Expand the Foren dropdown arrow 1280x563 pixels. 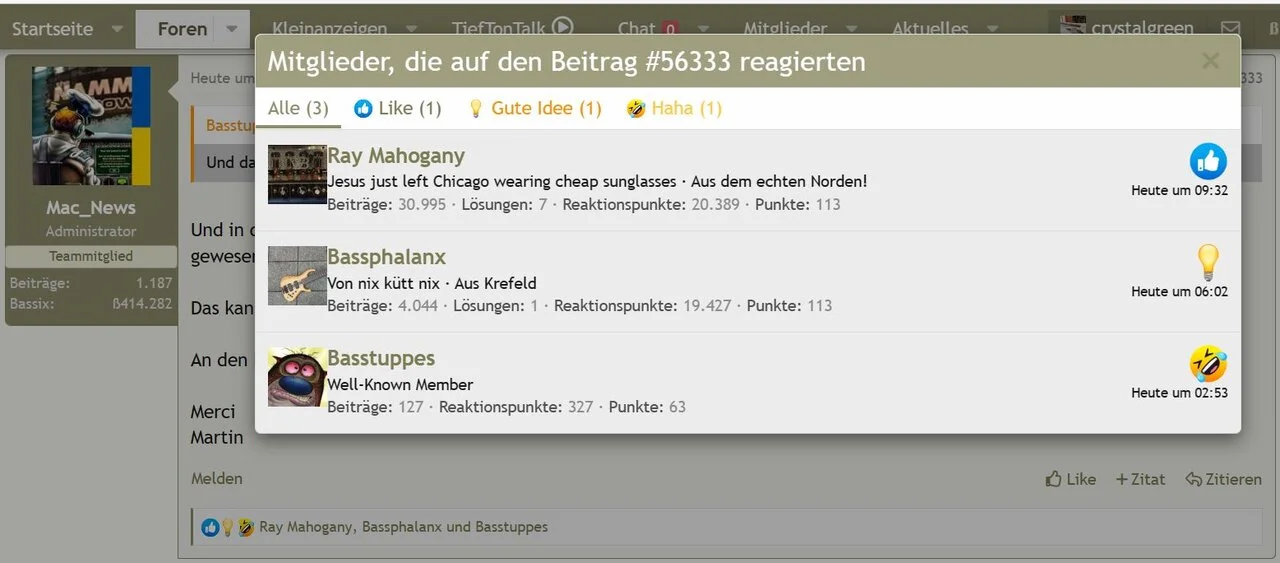[x=232, y=29]
